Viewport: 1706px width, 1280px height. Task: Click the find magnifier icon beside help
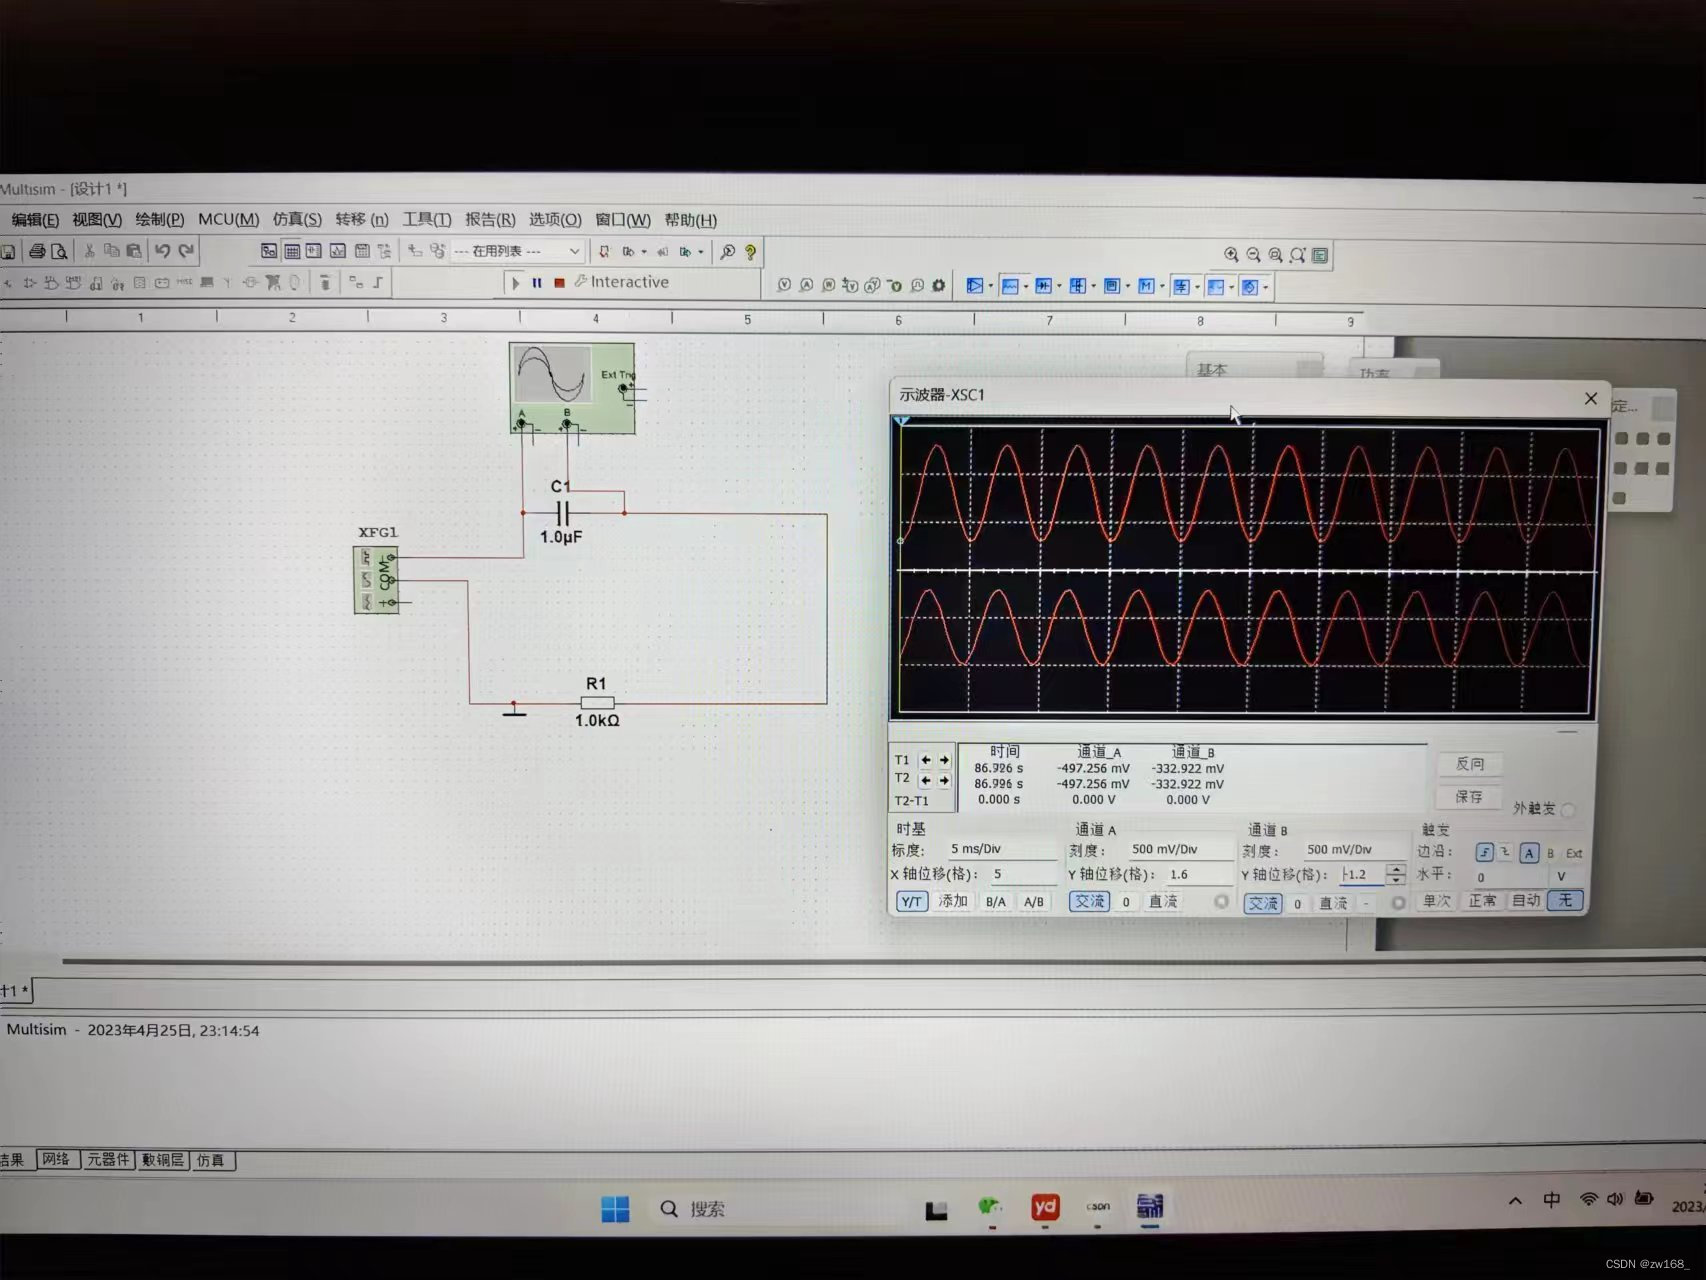pyautogui.click(x=728, y=252)
